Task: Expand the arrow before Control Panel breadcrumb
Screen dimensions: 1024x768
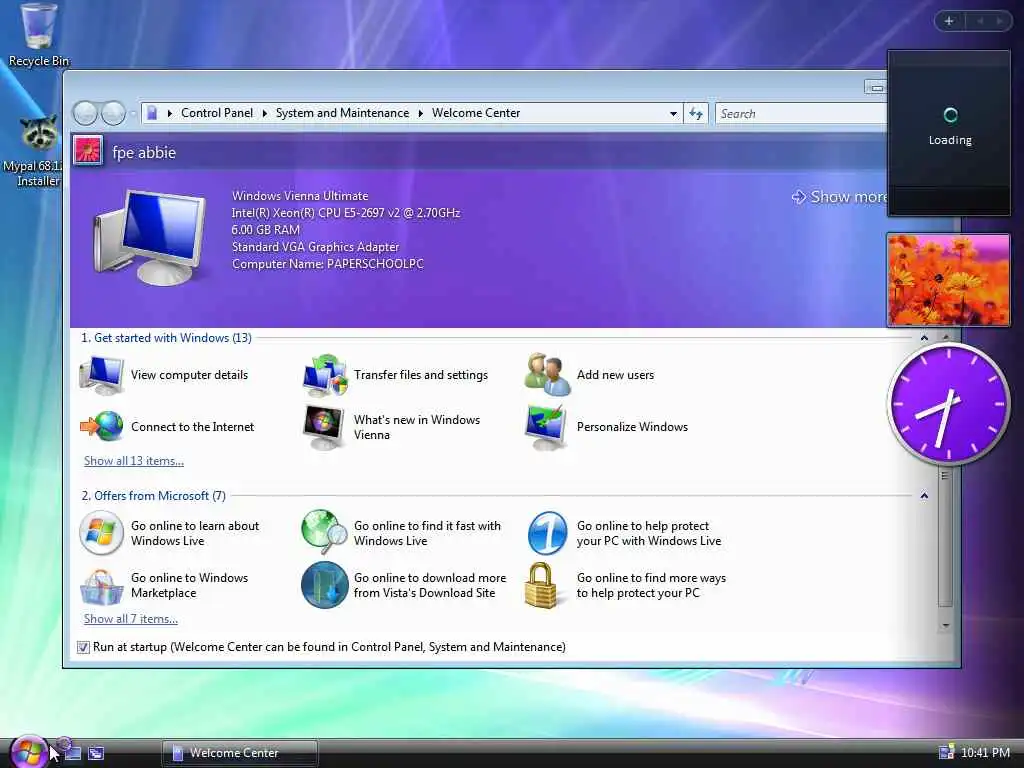Action: point(170,113)
